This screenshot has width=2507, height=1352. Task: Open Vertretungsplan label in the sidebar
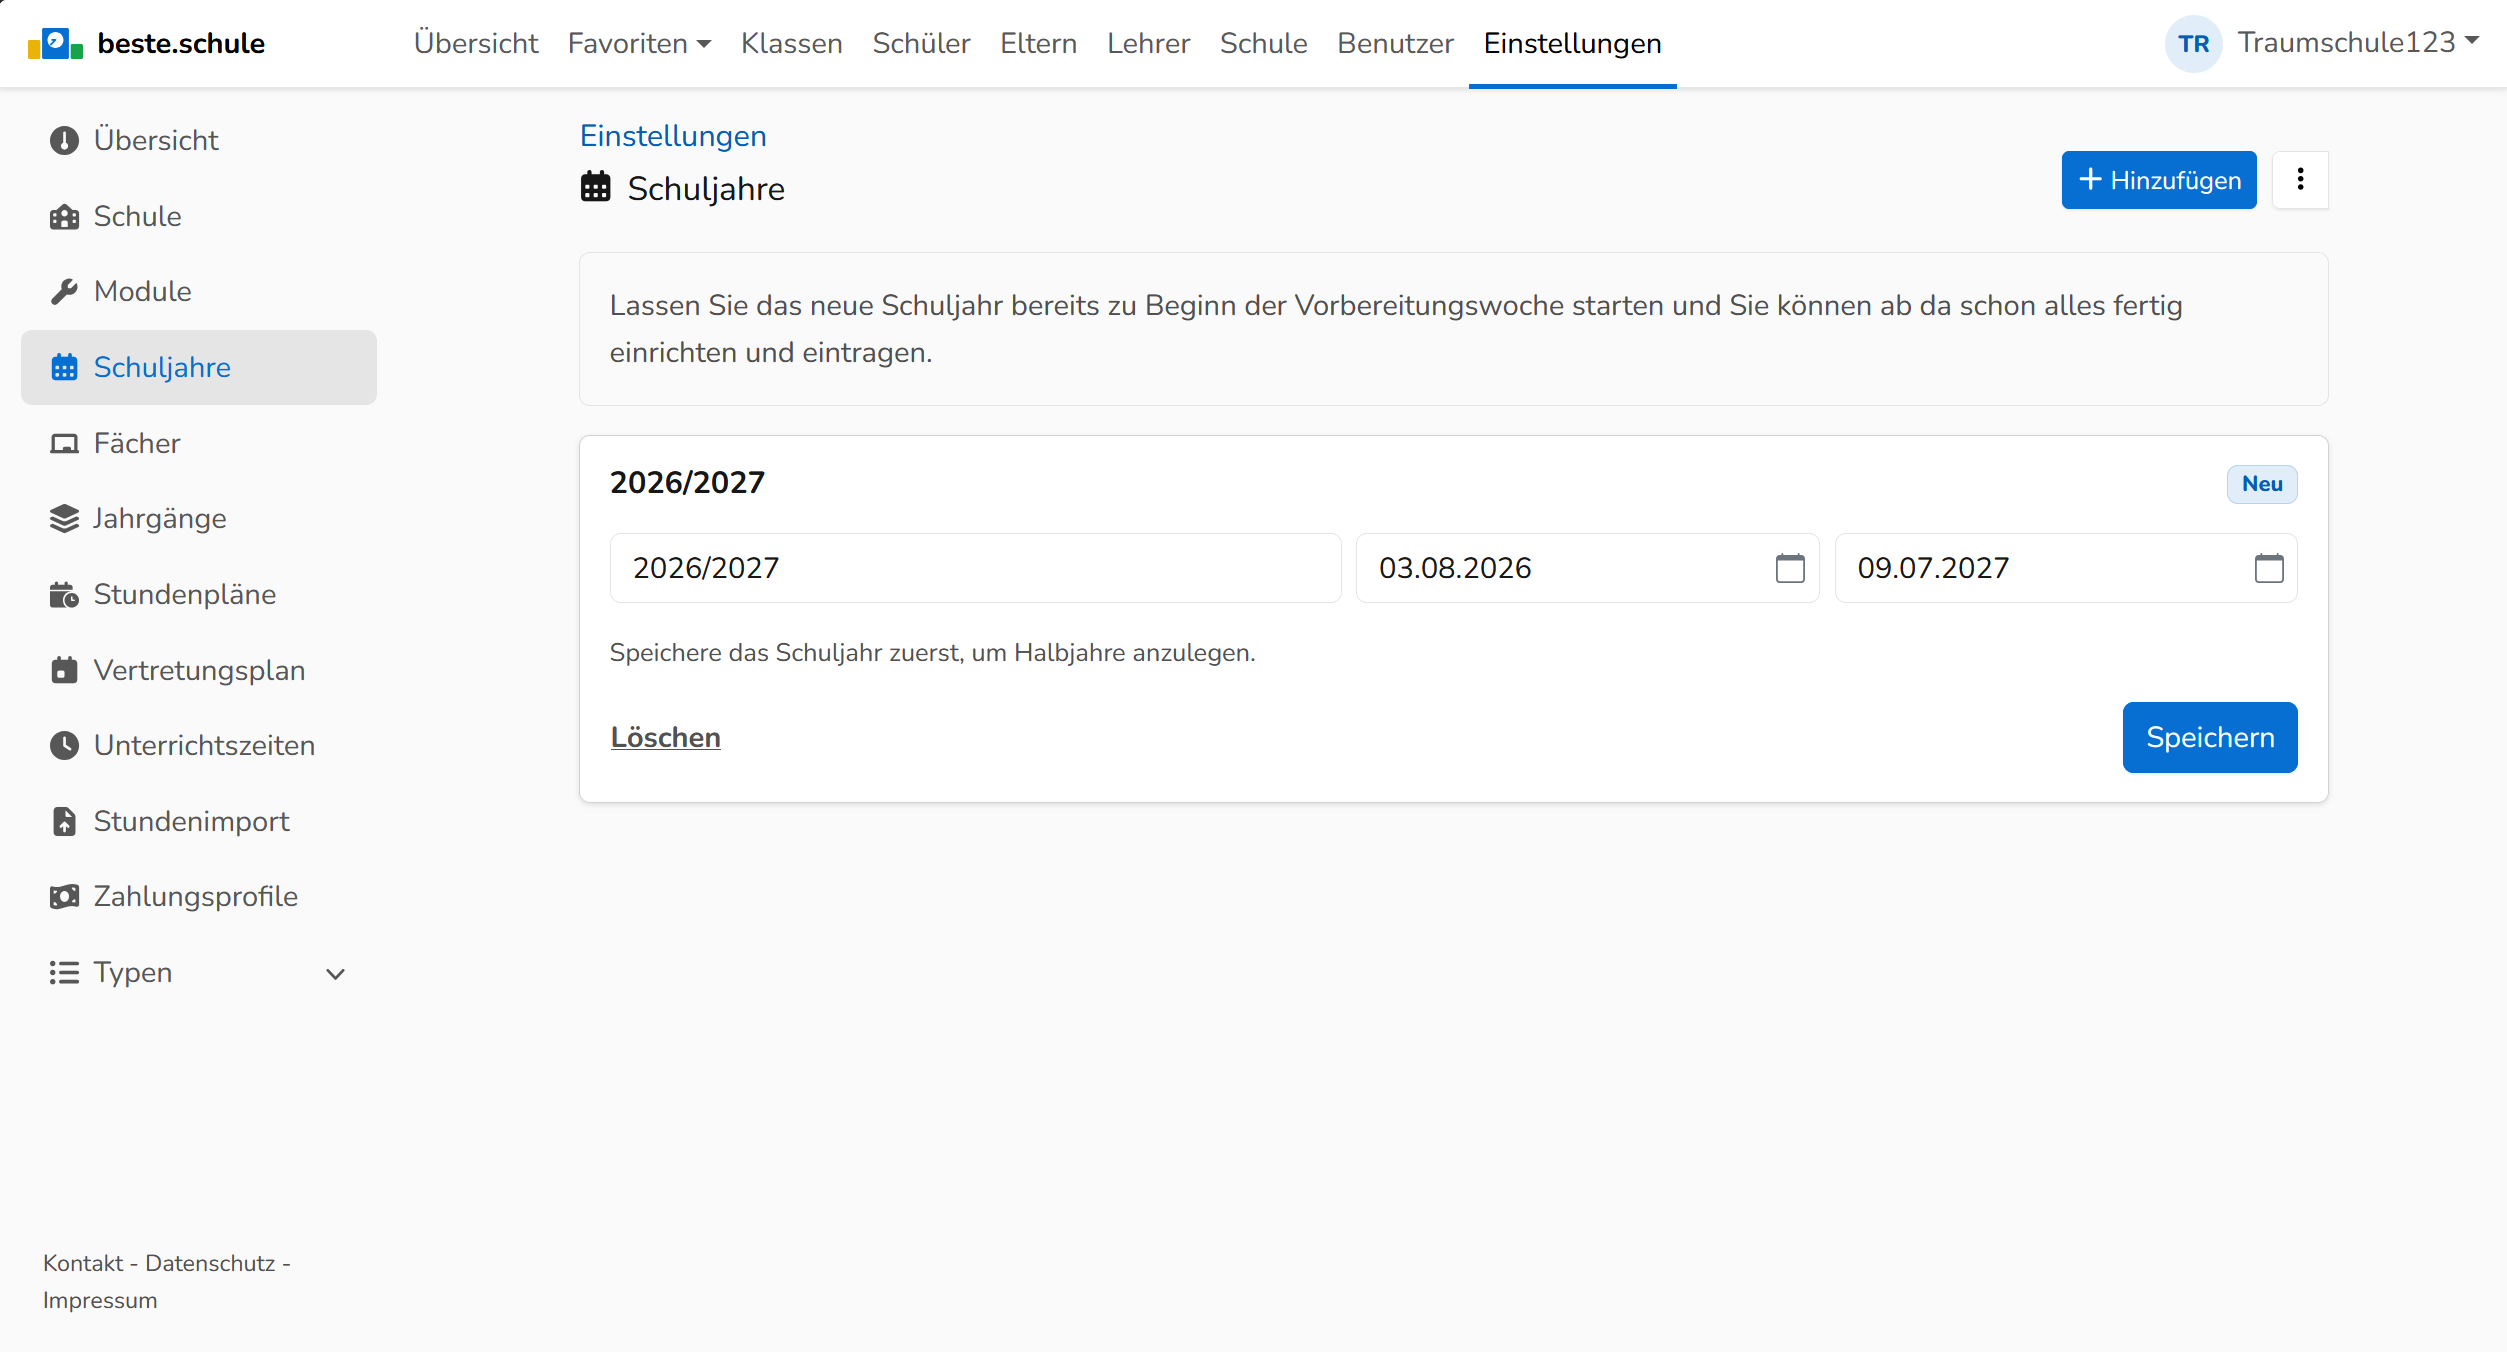tap(200, 671)
